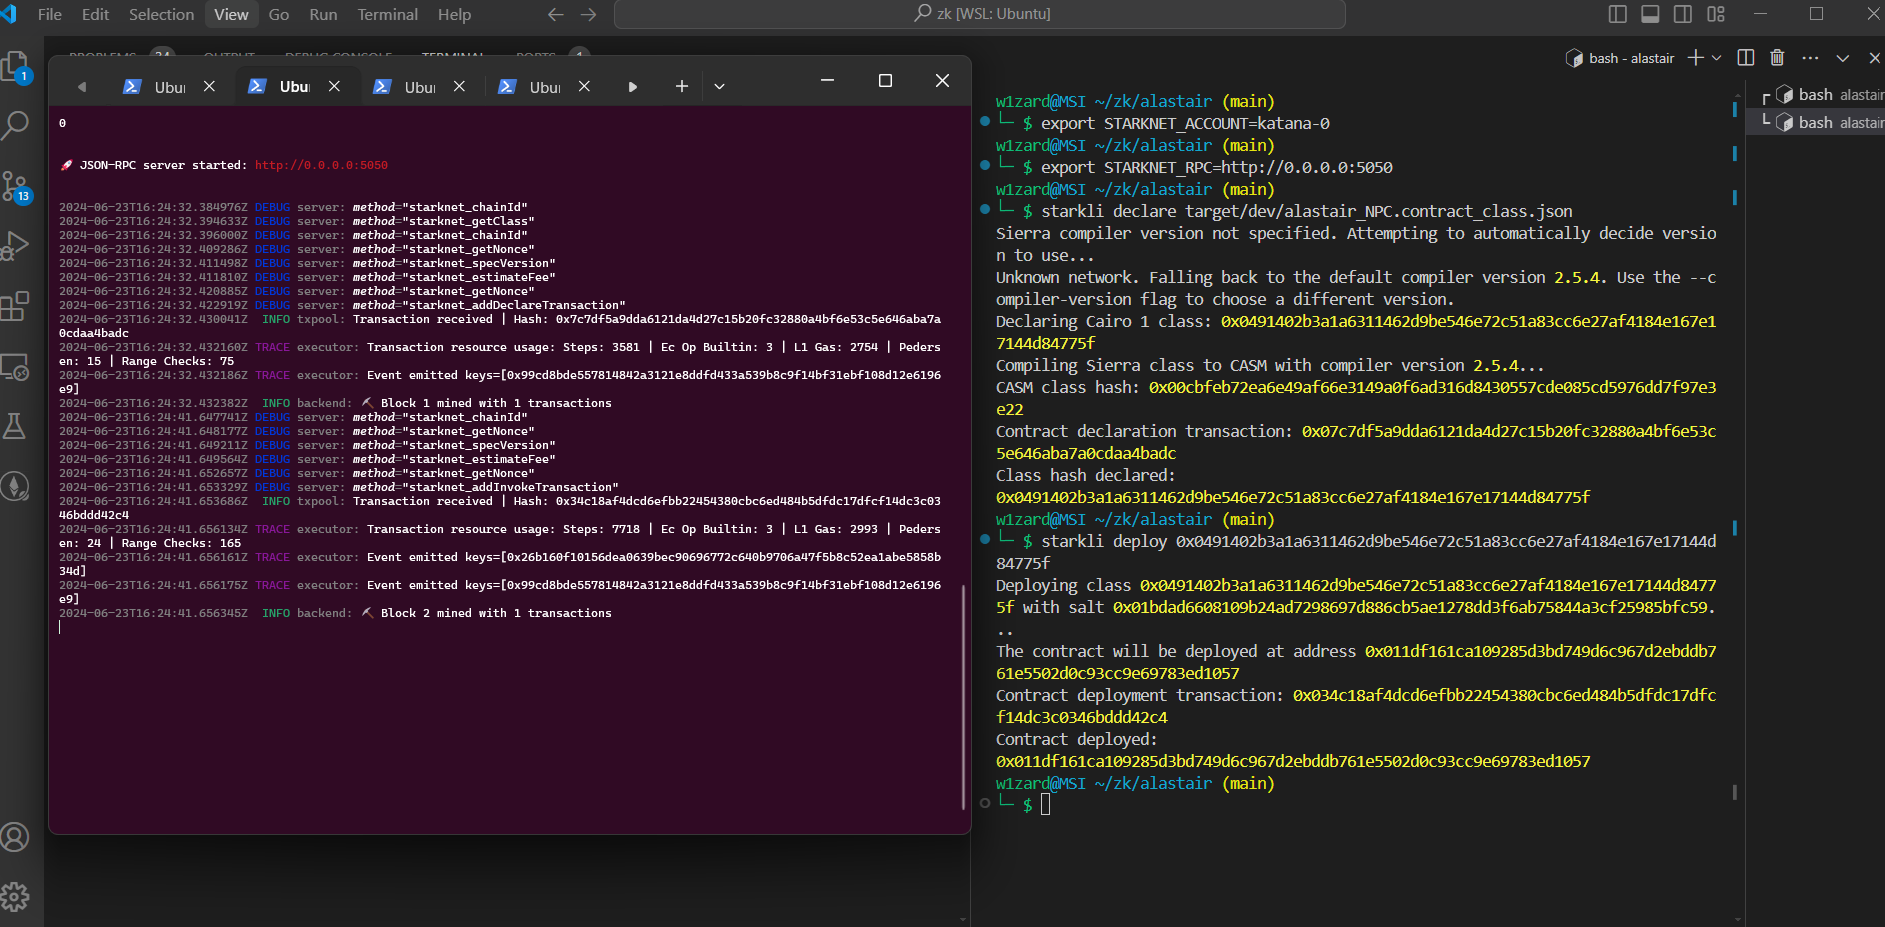Click 'JSON-RPC server started:' text

coord(162,165)
